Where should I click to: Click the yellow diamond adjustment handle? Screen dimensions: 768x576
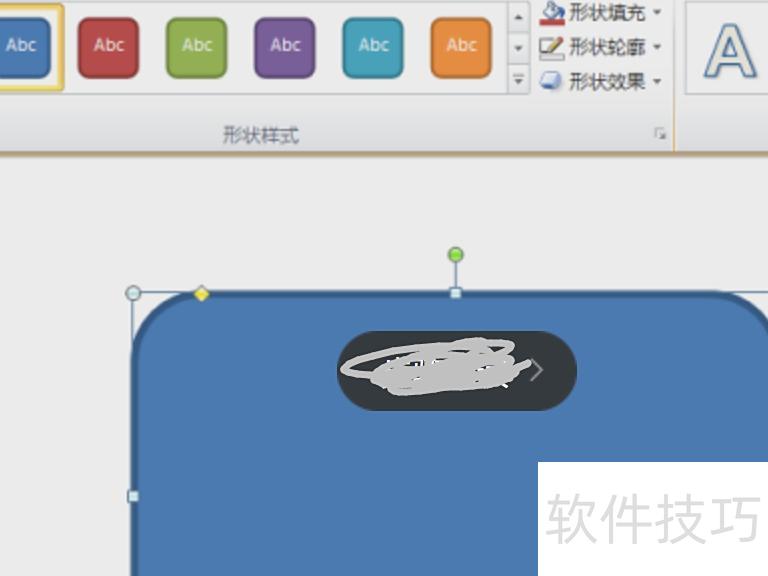[x=202, y=294]
